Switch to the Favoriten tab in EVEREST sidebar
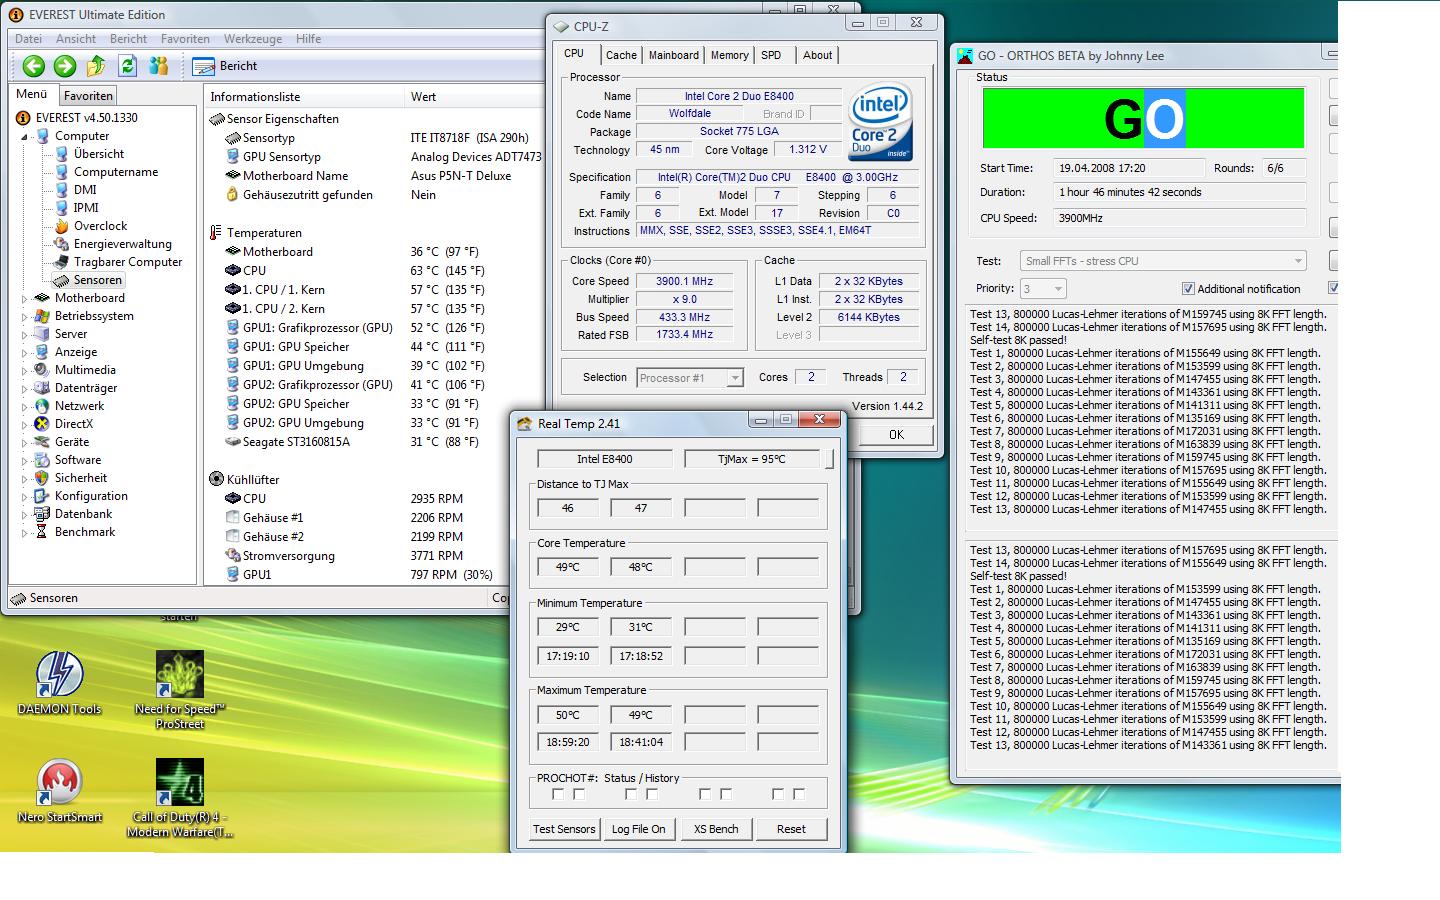 tap(88, 96)
